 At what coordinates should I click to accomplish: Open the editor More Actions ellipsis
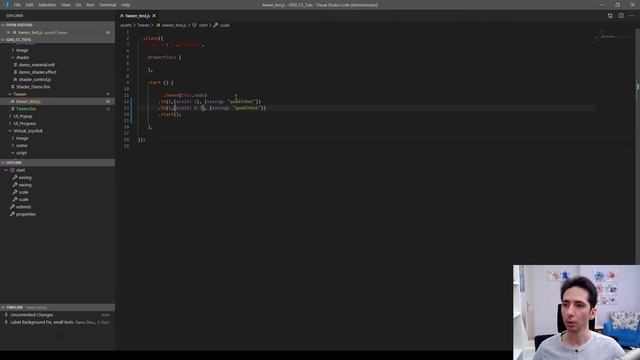(632, 16)
